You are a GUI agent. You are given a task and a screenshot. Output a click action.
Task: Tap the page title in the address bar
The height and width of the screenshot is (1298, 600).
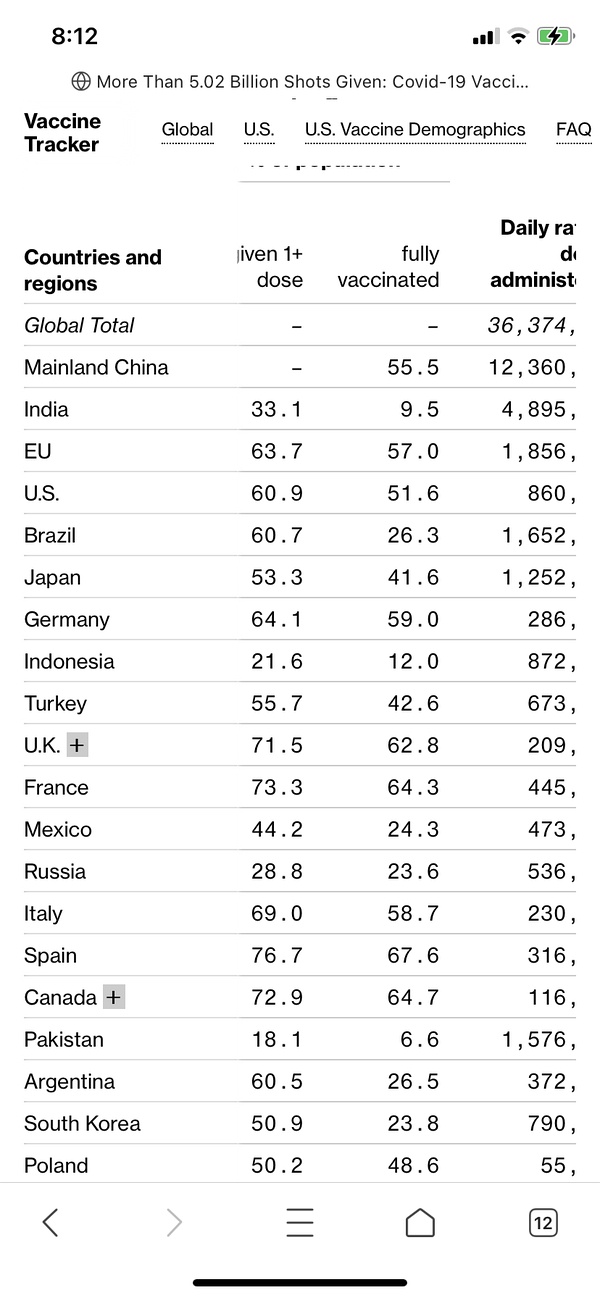coord(312,81)
